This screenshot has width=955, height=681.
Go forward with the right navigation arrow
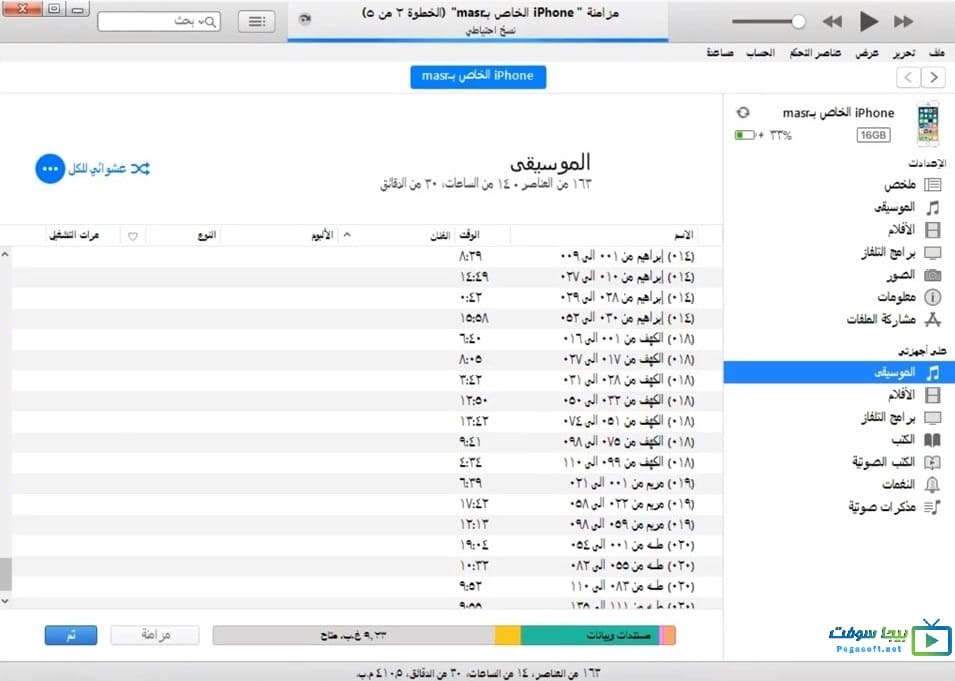pyautogui.click(x=933, y=77)
